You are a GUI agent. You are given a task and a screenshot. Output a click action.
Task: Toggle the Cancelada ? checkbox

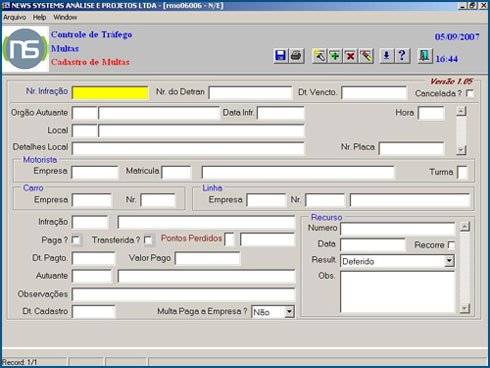point(469,93)
